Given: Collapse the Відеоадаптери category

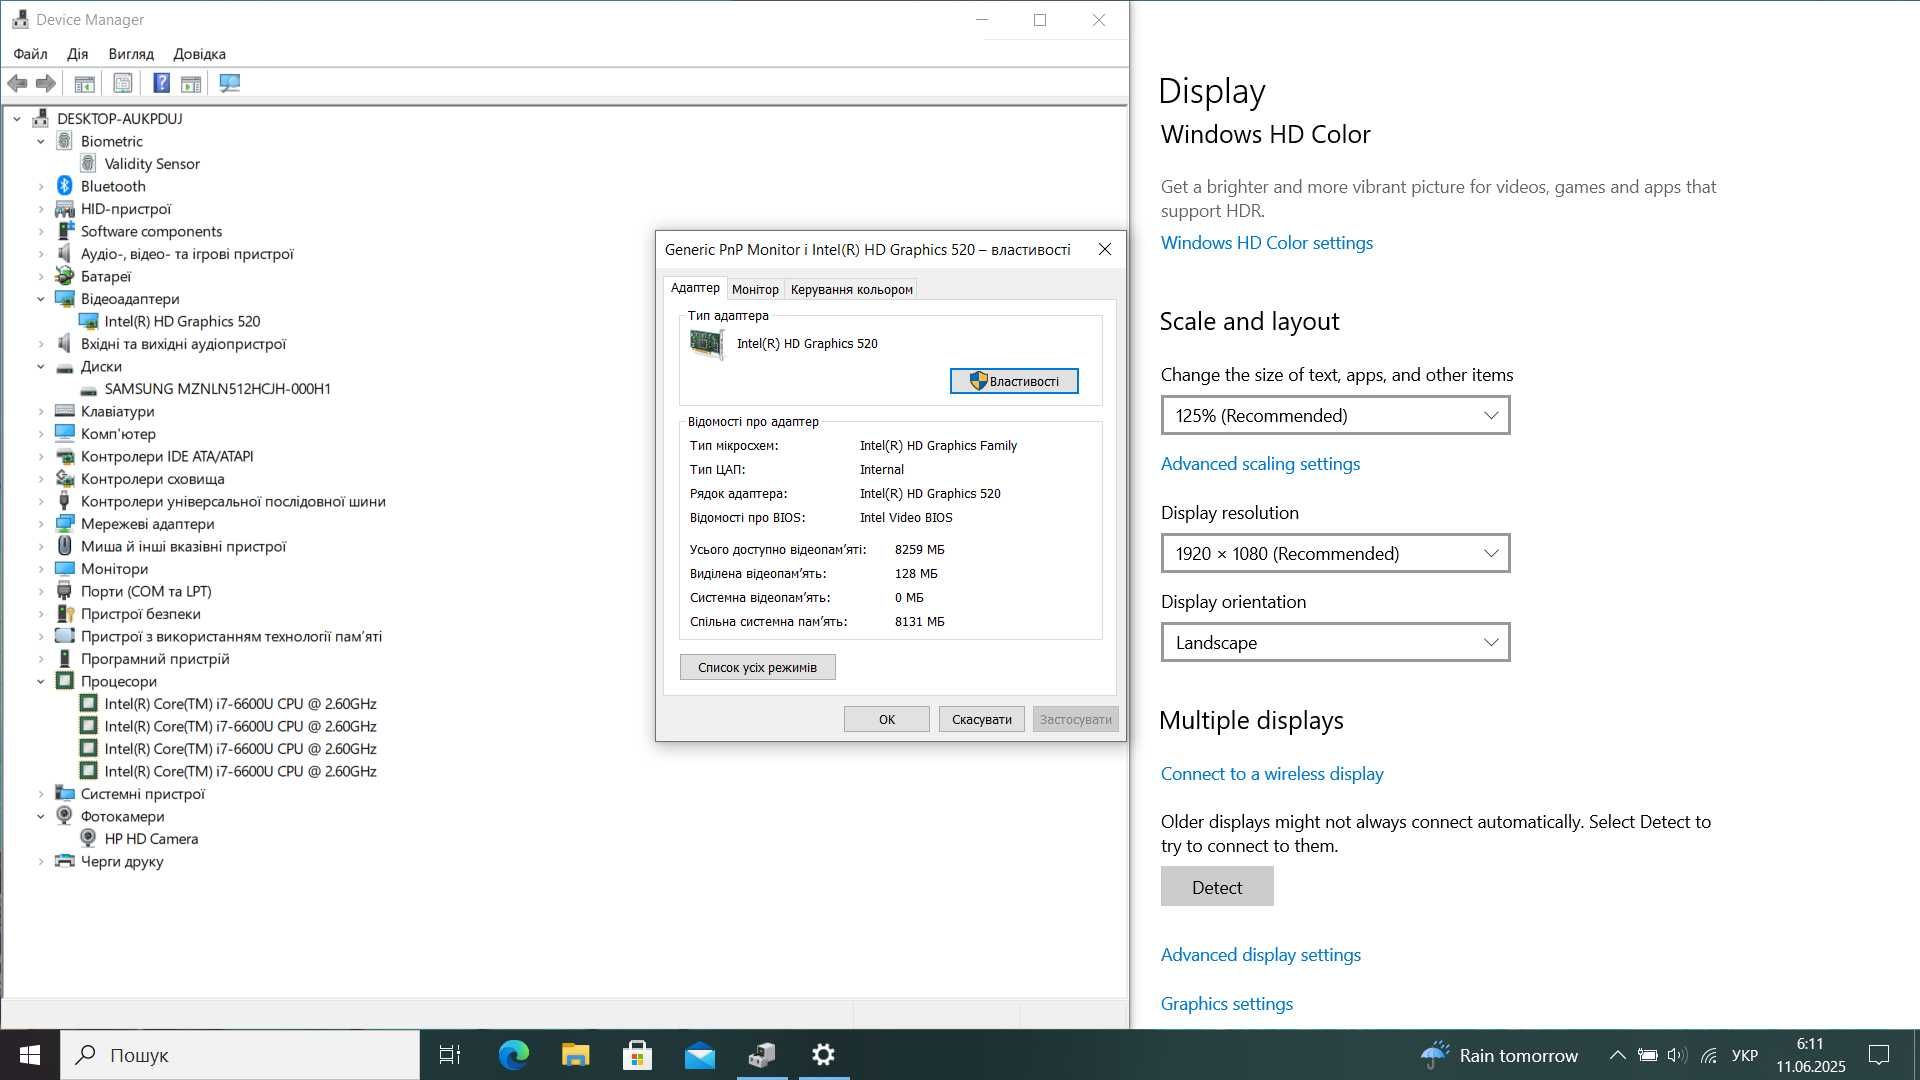Looking at the screenshot, I should click(x=41, y=299).
